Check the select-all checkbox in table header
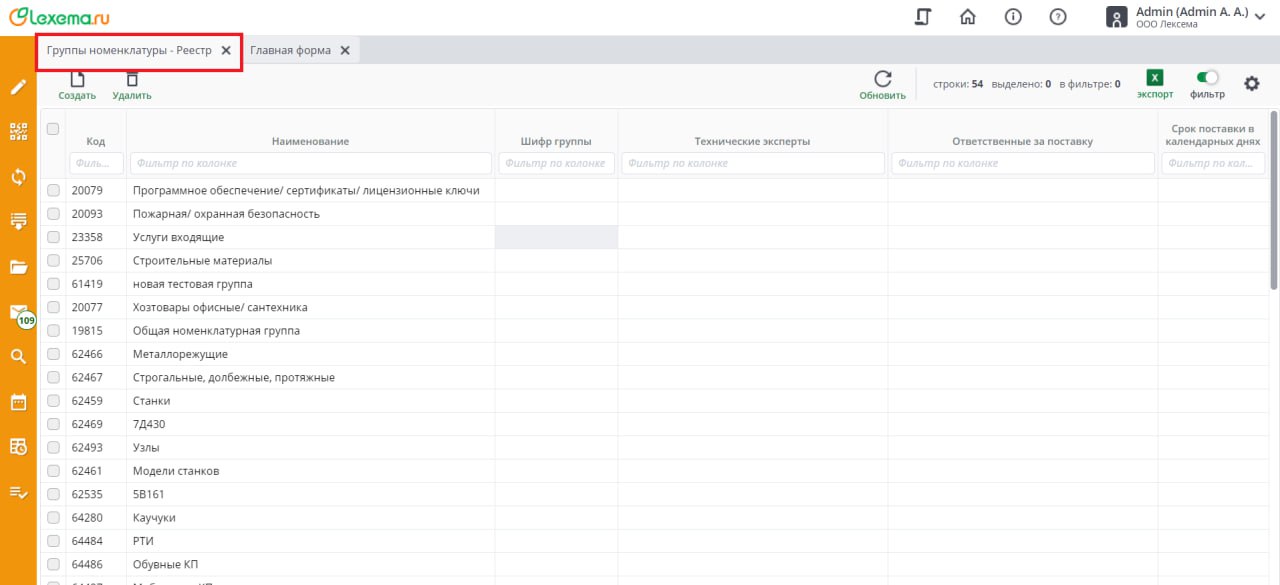 click(x=53, y=128)
